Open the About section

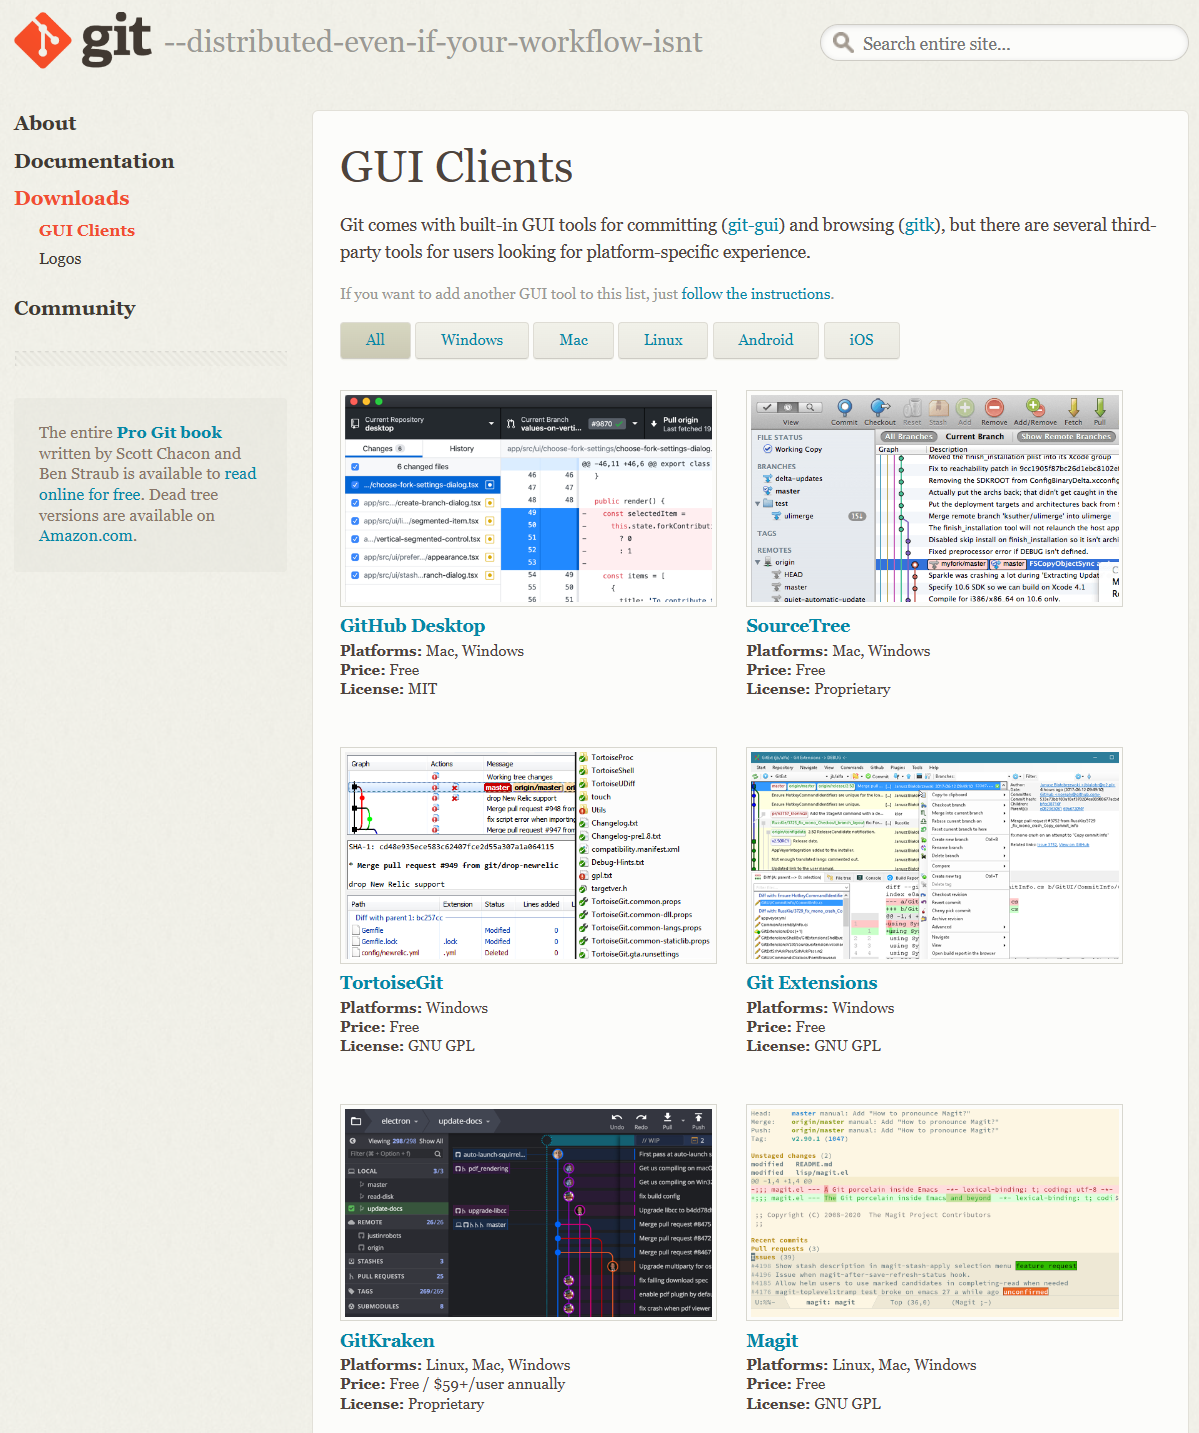pyautogui.click(x=45, y=123)
